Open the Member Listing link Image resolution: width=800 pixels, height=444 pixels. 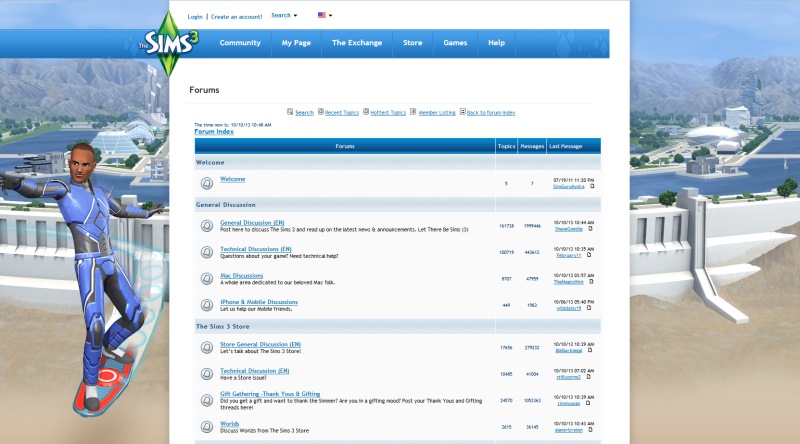click(437, 113)
